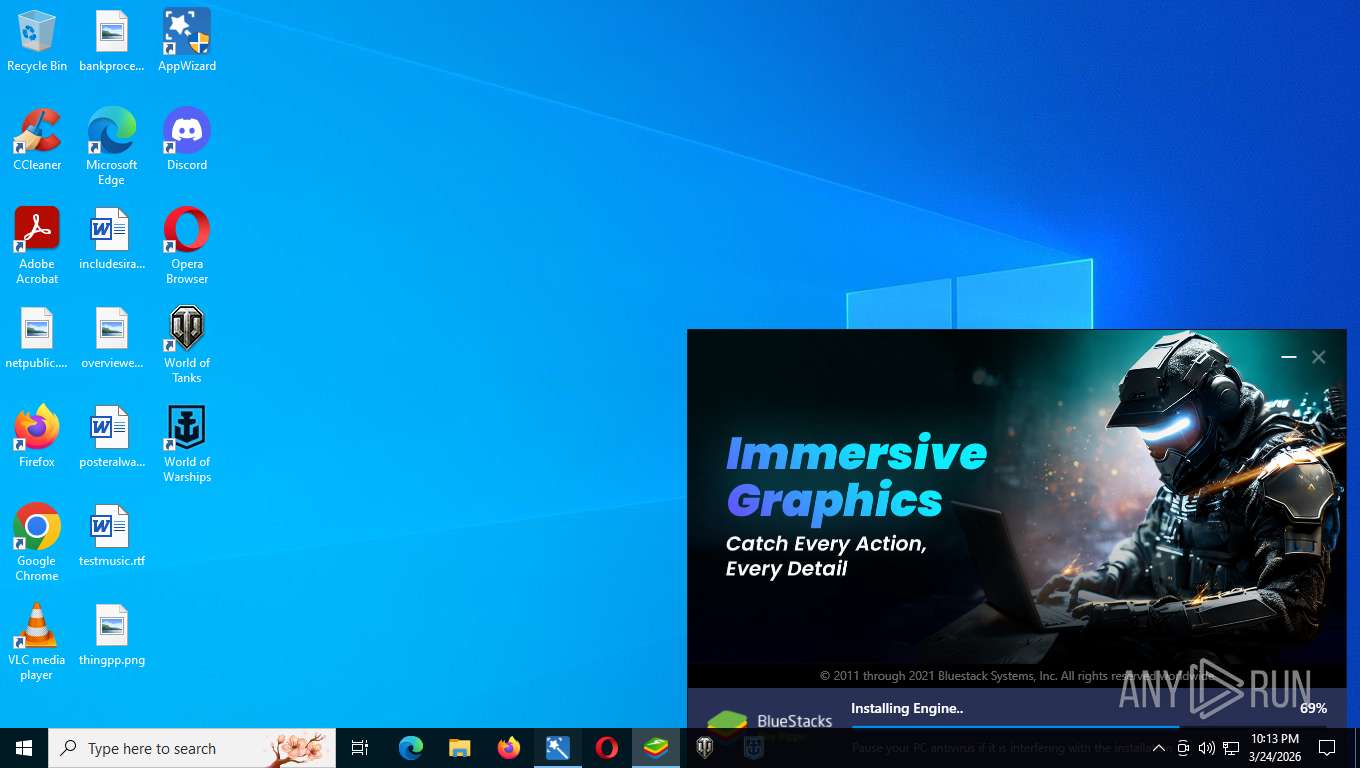Launch Firefox from the taskbar
Screen dimensions: 1360x768
pos(509,748)
